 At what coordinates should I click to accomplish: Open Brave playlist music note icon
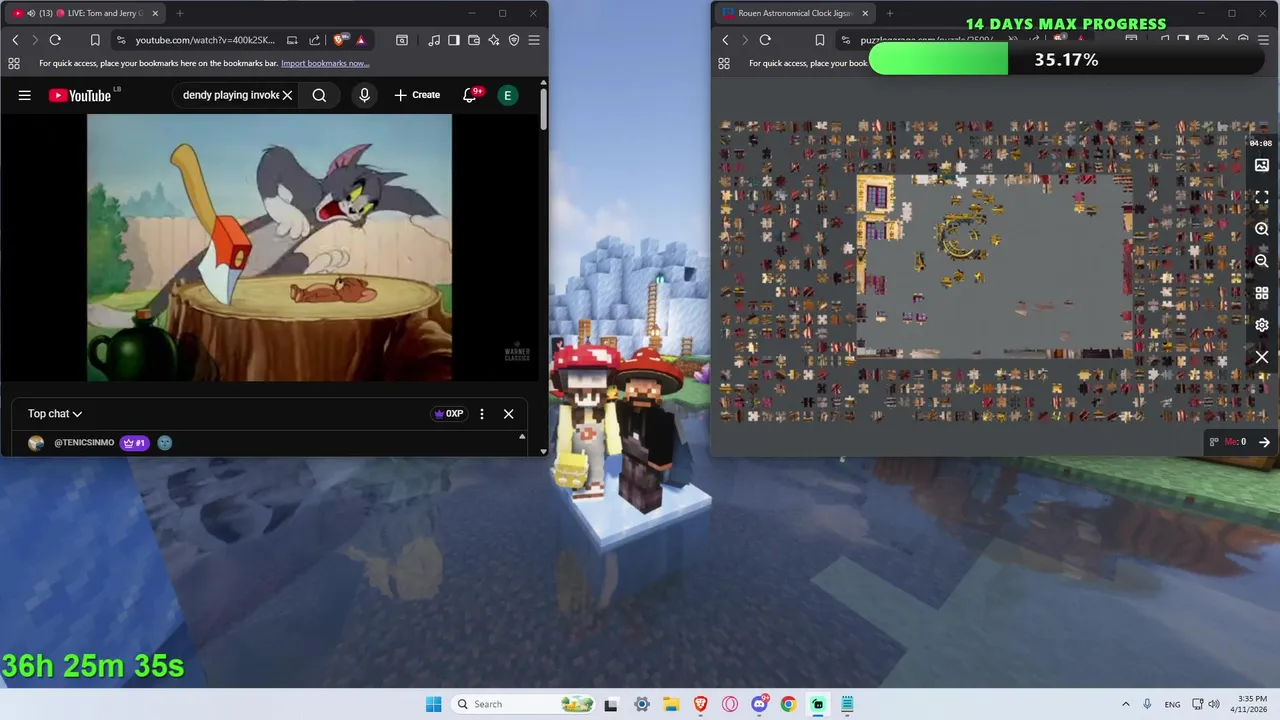click(x=434, y=40)
